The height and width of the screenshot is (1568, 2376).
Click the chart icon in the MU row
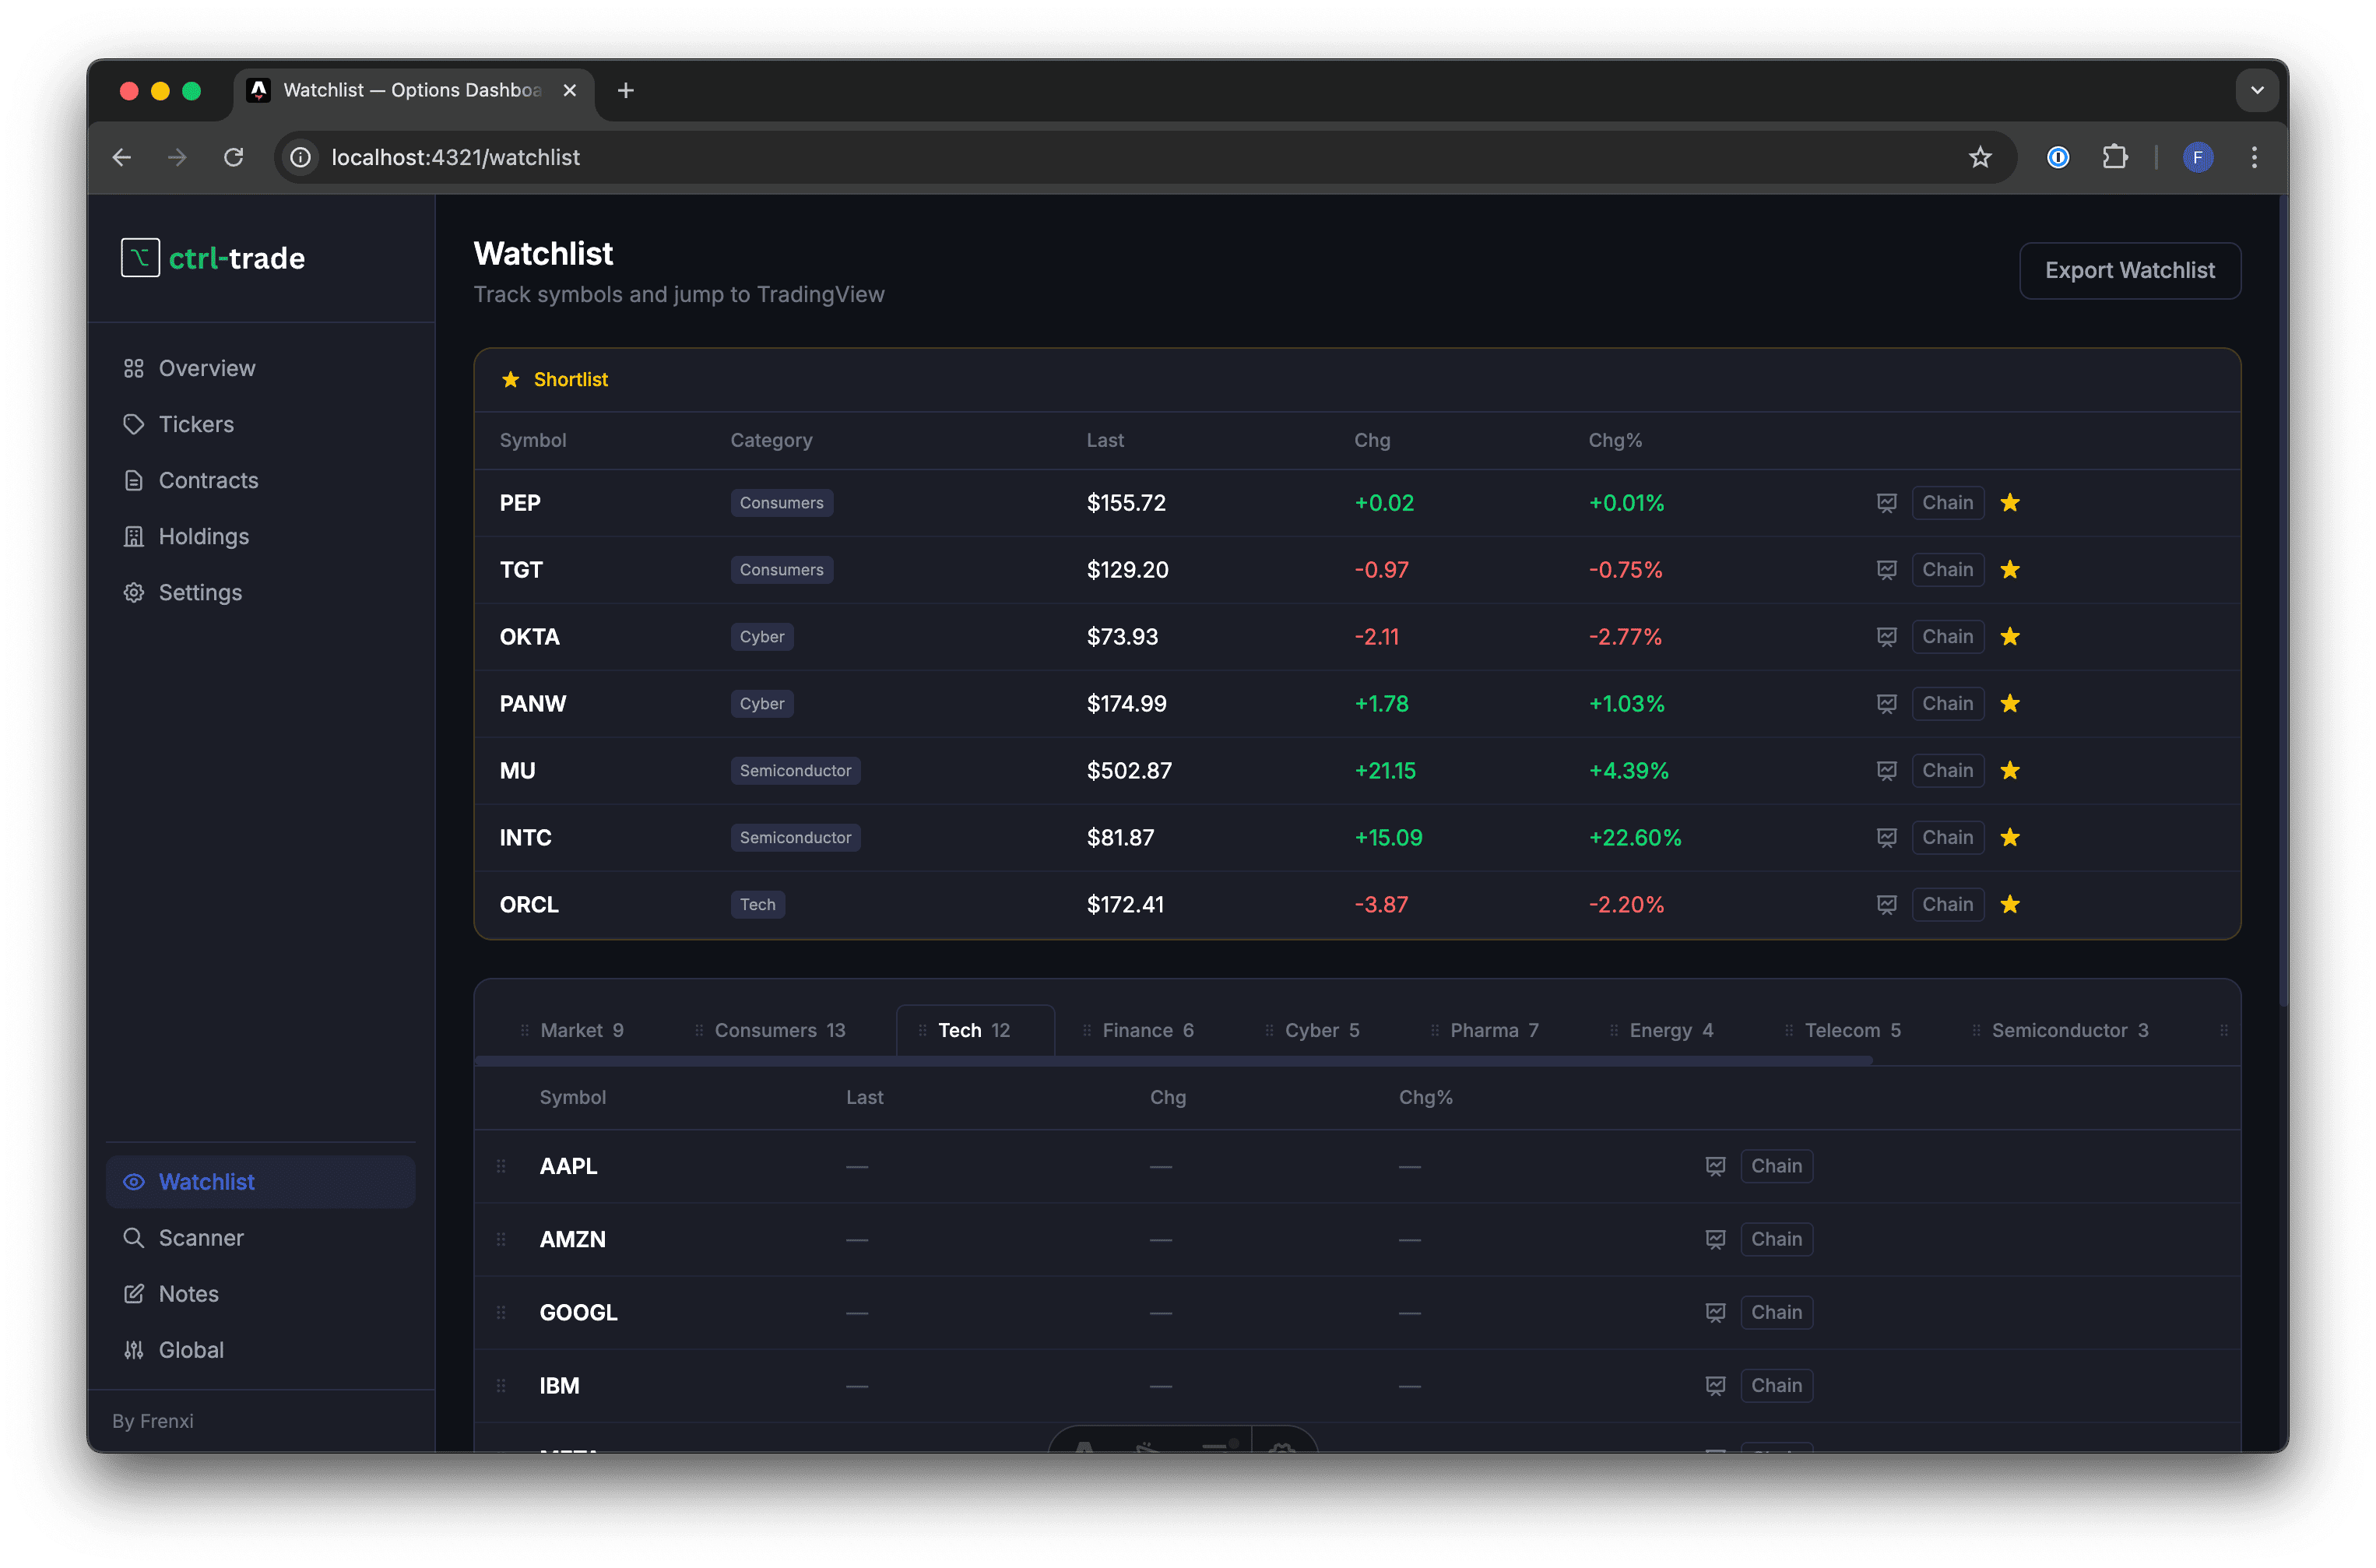(1886, 770)
